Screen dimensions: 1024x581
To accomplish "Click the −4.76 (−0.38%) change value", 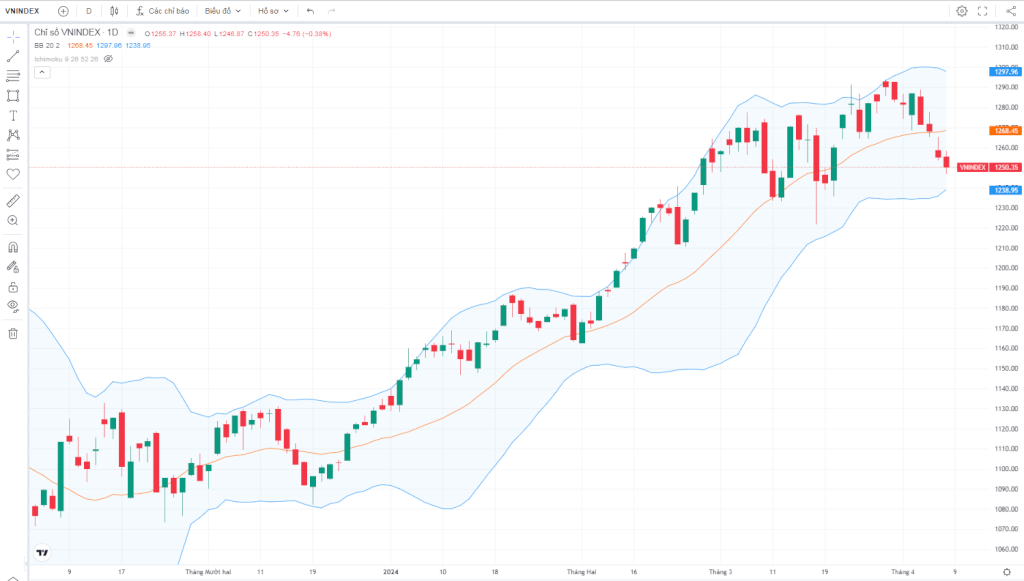I will point(307,34).
